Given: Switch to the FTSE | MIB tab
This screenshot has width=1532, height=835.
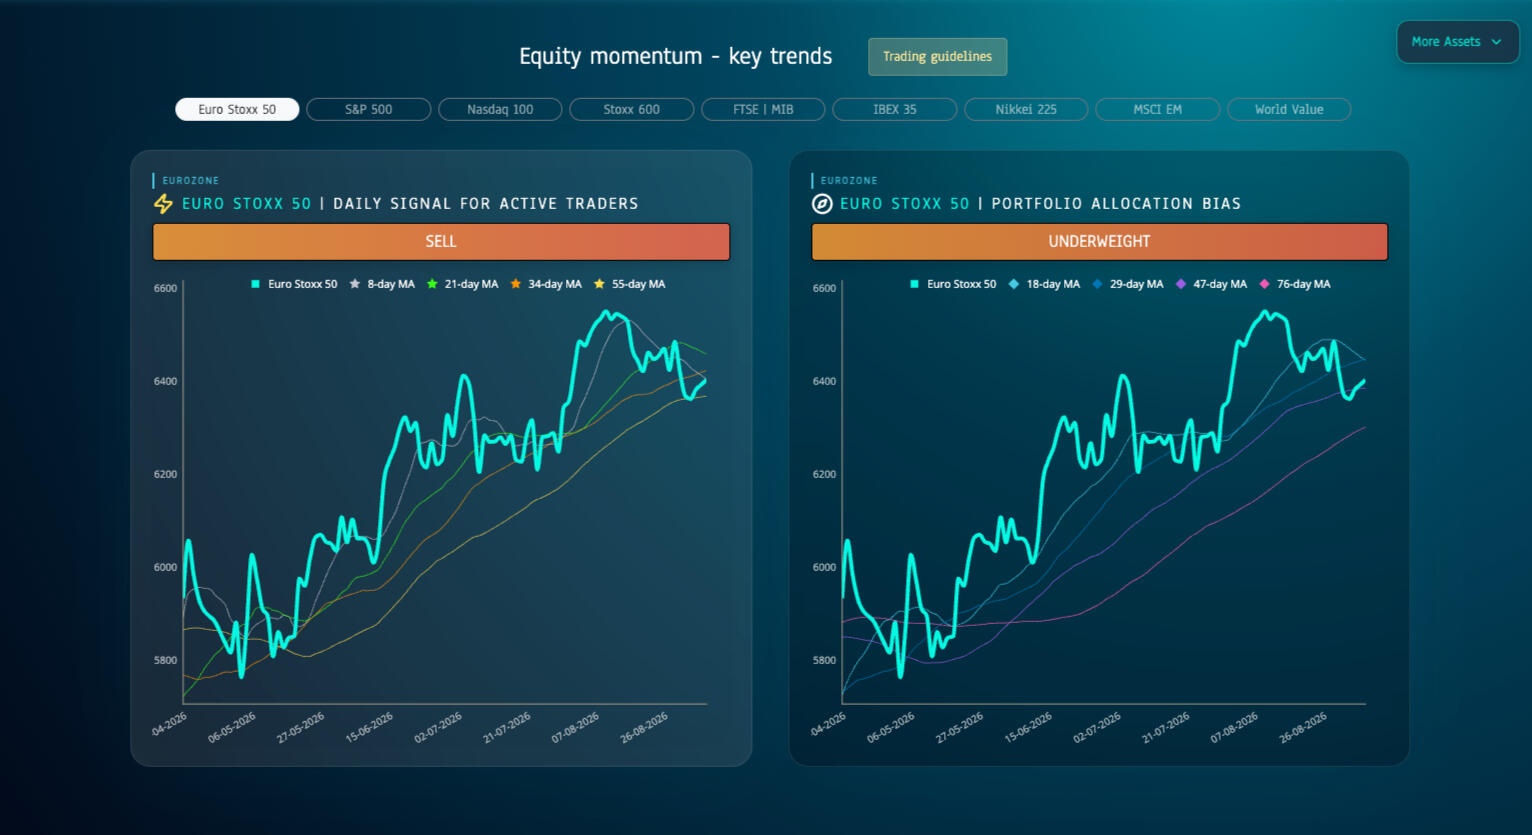Looking at the screenshot, I should (x=763, y=110).
